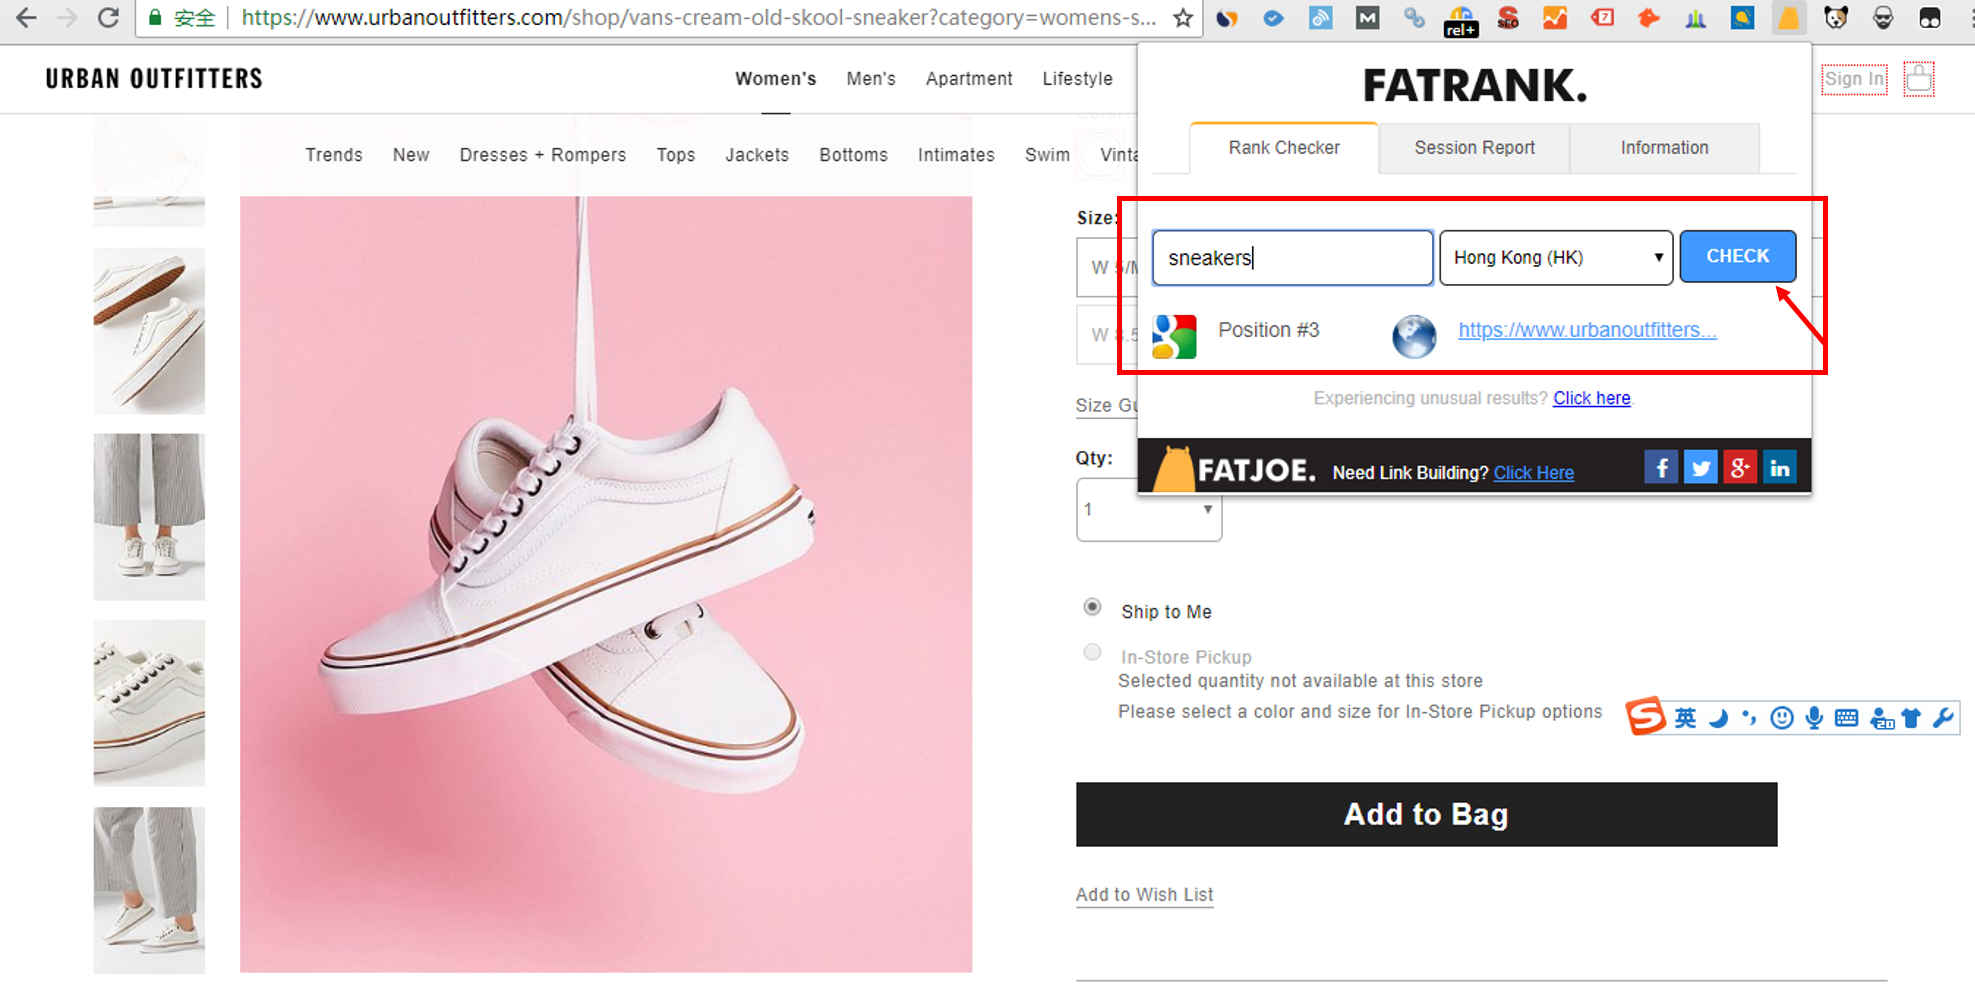Click the Twitter share icon

1700,468
